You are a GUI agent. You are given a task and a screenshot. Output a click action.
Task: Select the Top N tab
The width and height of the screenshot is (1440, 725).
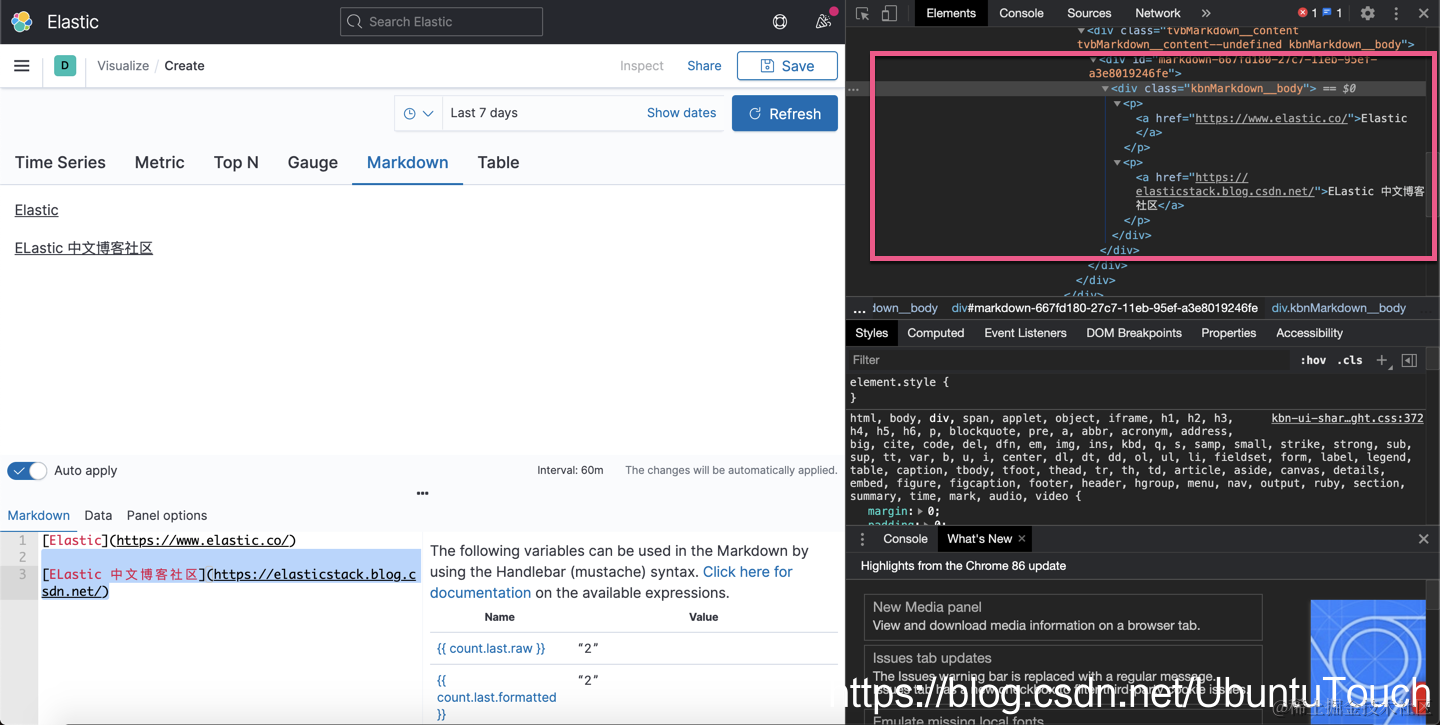tap(236, 162)
